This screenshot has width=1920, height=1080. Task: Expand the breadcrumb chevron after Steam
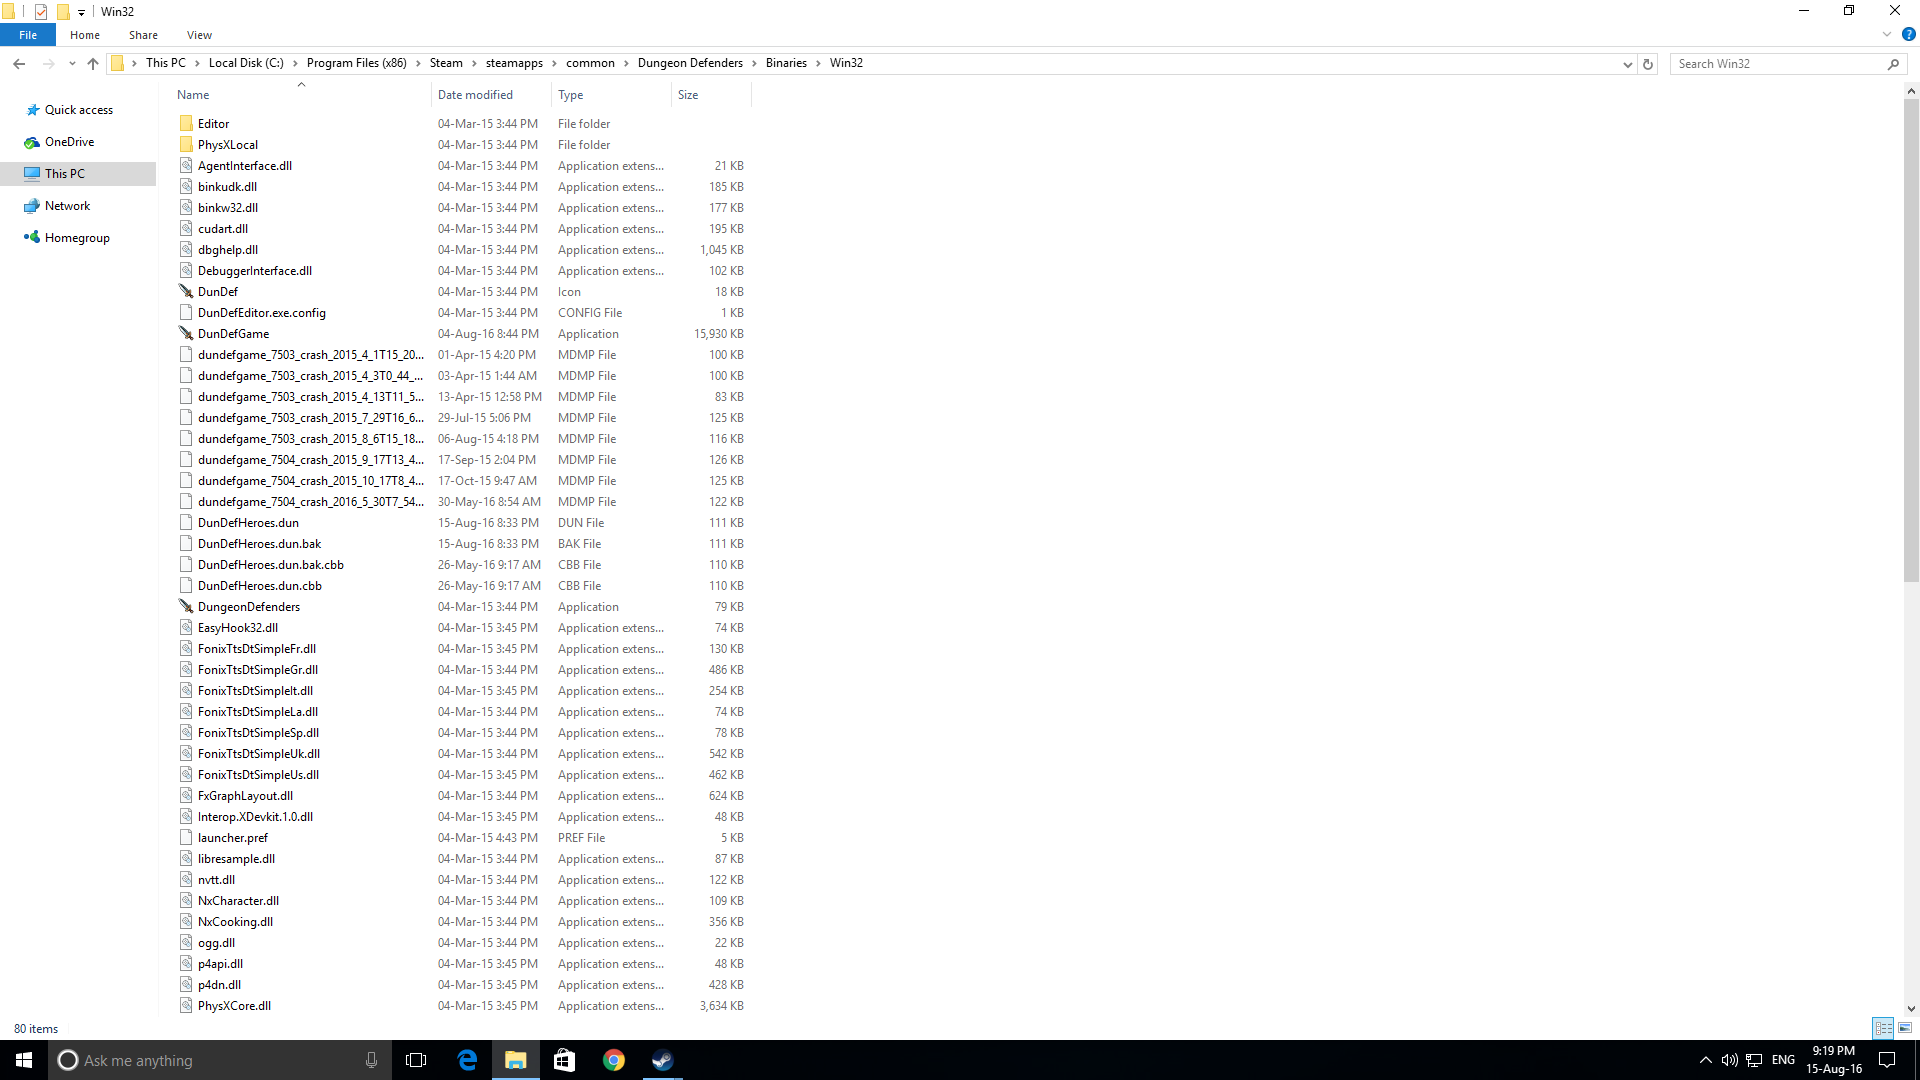[x=475, y=63]
